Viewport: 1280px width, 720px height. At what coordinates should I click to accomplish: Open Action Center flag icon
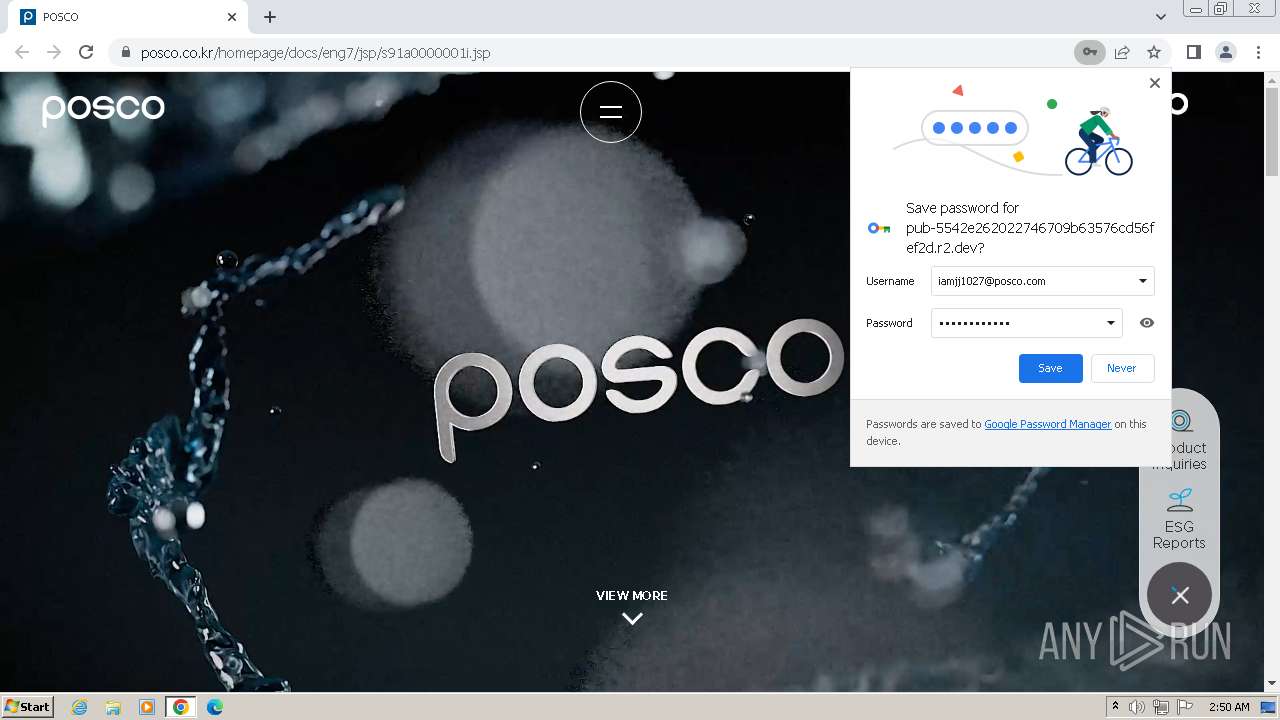[1185, 707]
